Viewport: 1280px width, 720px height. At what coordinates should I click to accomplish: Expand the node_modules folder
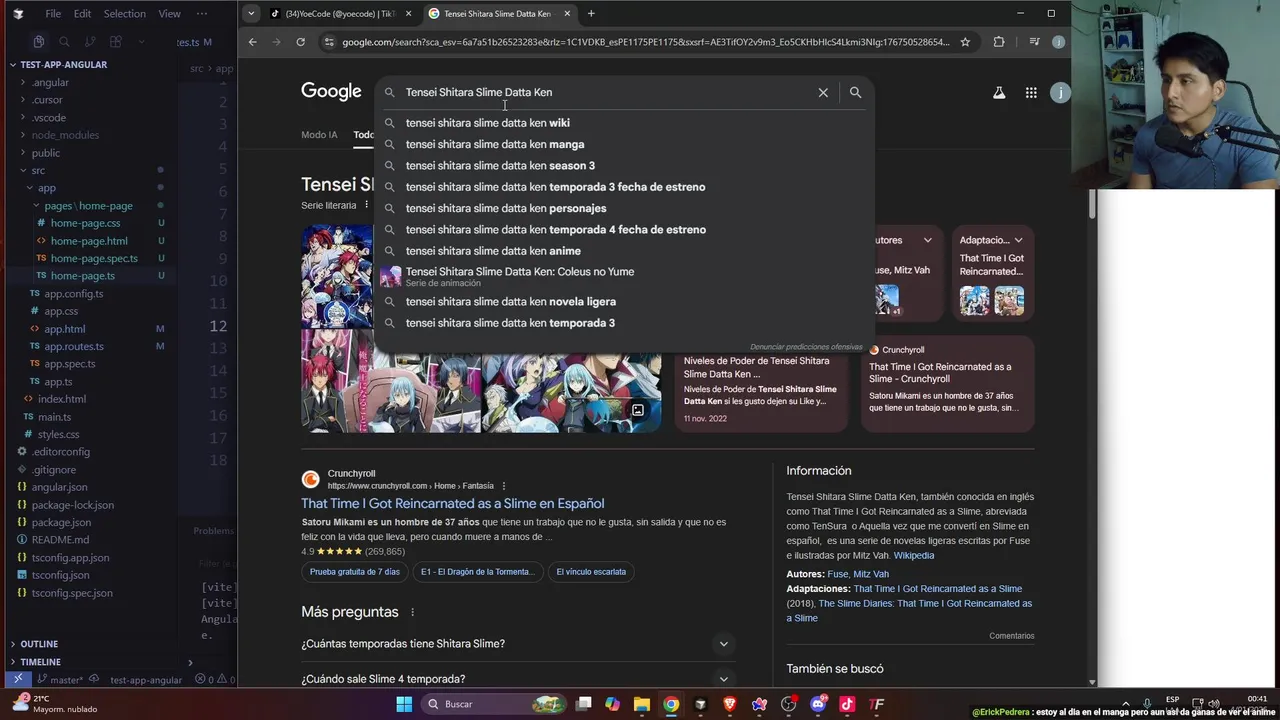click(x=65, y=135)
